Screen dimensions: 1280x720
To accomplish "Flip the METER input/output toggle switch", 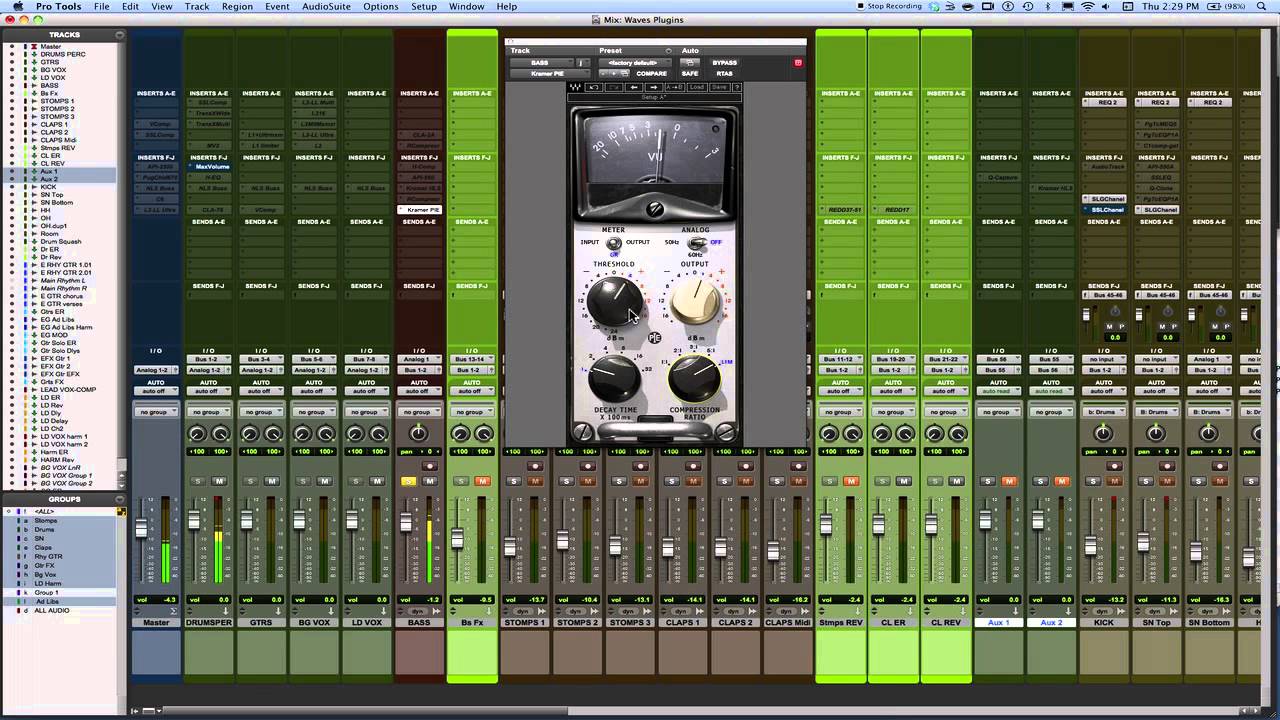I will [614, 243].
